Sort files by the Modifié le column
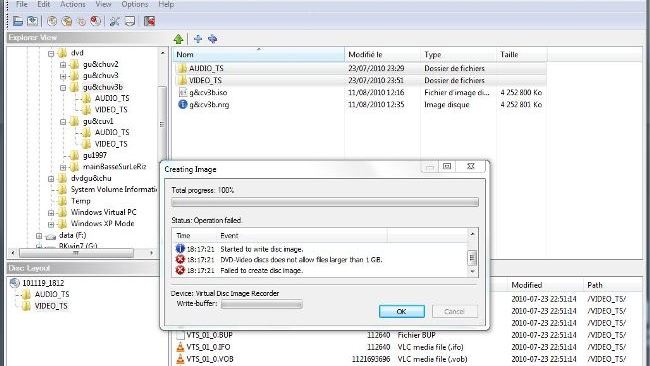This screenshot has height=366, width=650. click(382, 54)
